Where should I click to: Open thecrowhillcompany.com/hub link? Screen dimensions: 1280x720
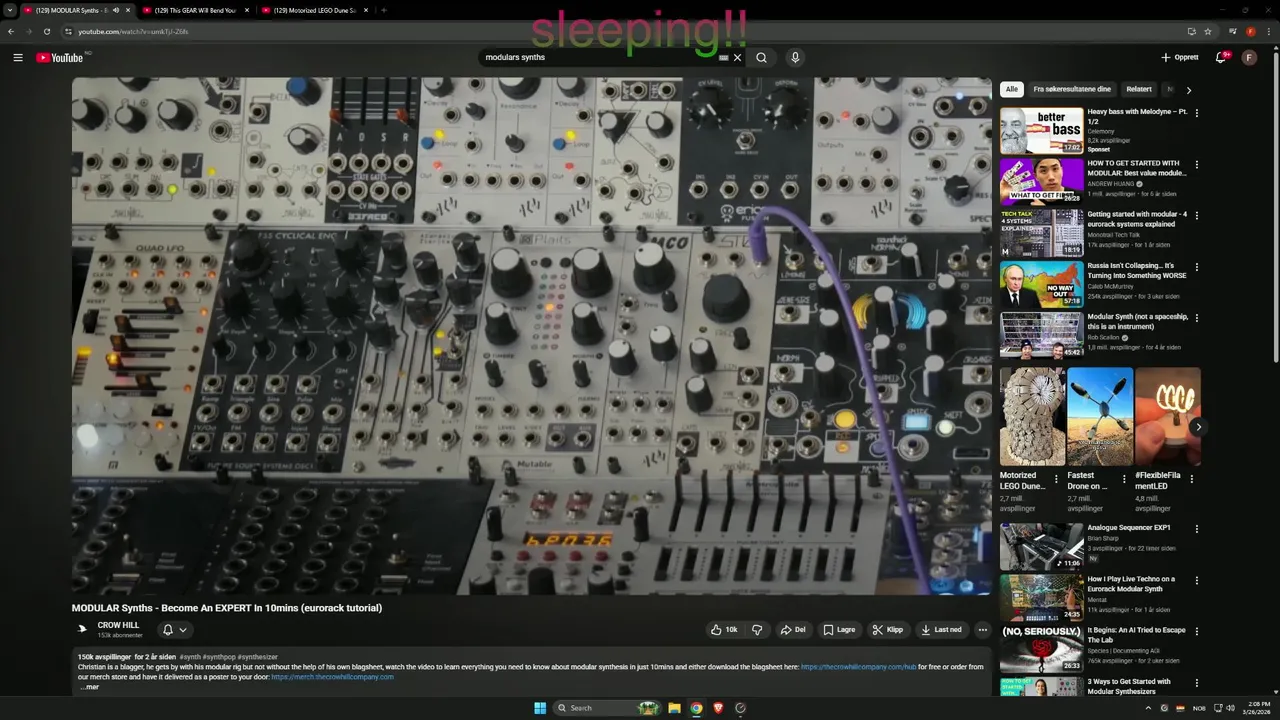pyautogui.click(x=858, y=667)
